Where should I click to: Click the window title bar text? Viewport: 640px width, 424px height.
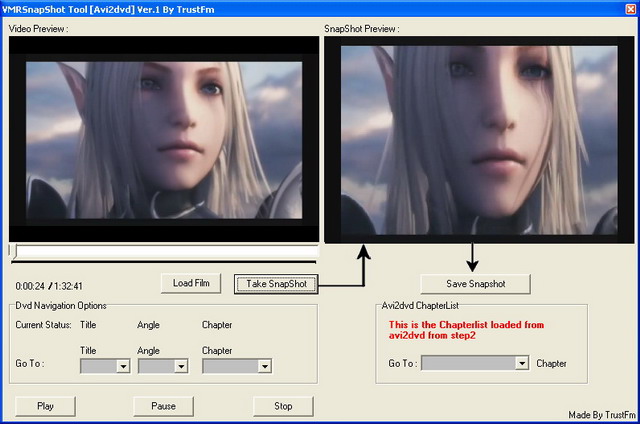pyautogui.click(x=108, y=9)
